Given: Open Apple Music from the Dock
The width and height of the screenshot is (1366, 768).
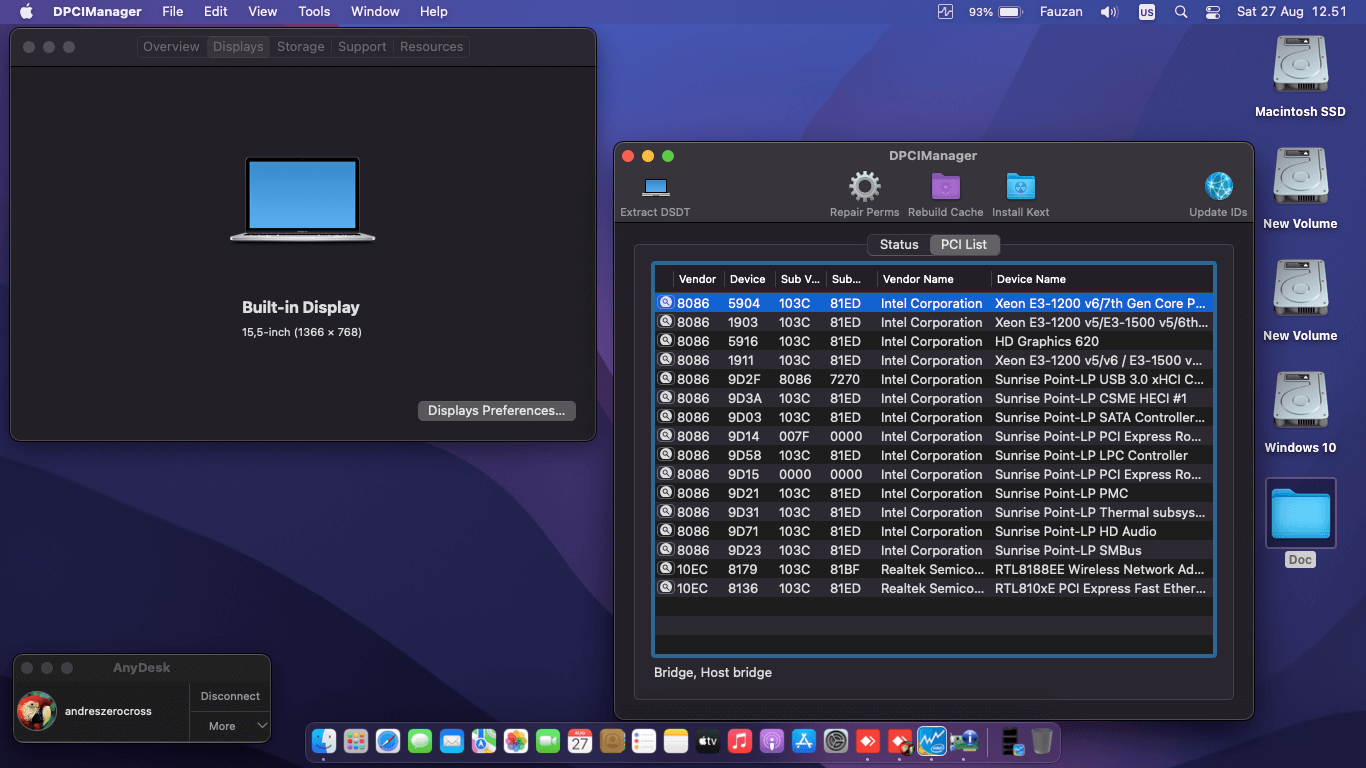Looking at the screenshot, I should point(740,741).
